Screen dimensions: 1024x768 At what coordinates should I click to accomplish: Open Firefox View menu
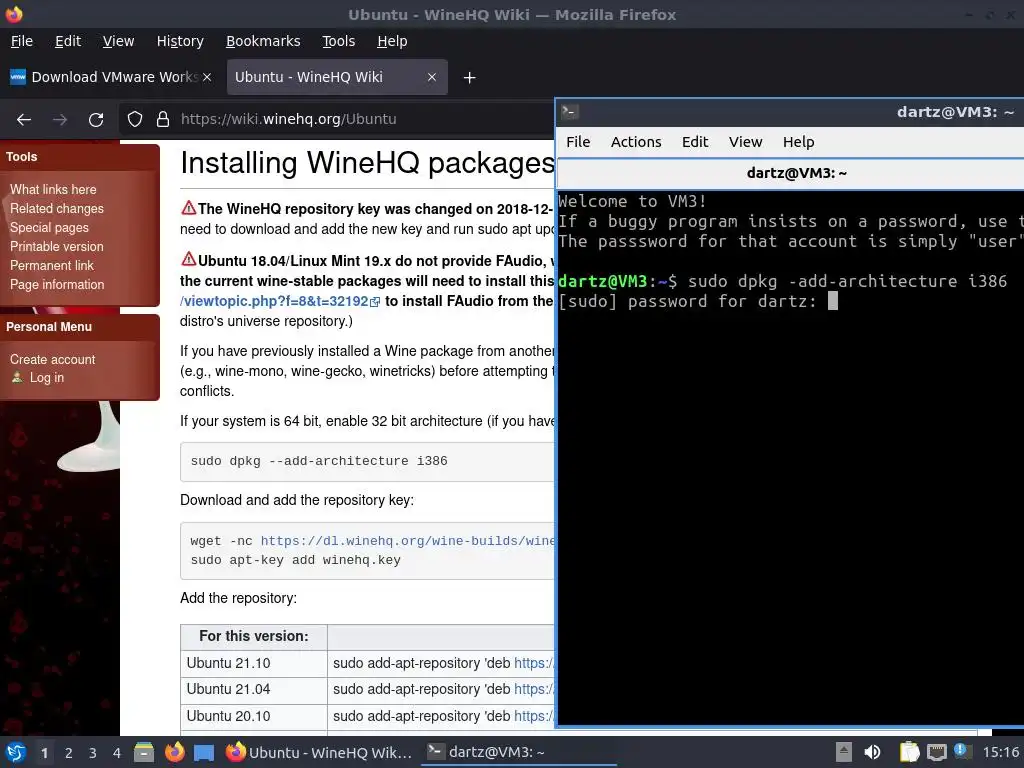(118, 41)
